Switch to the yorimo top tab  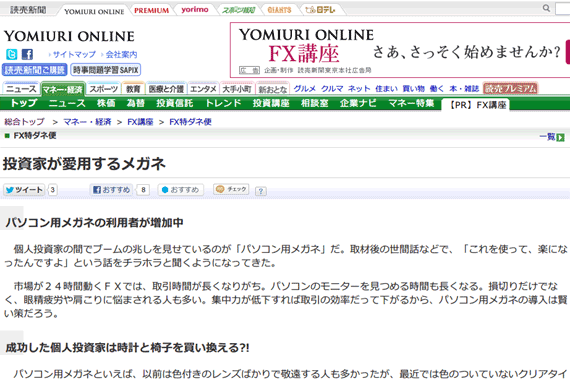[195, 10]
